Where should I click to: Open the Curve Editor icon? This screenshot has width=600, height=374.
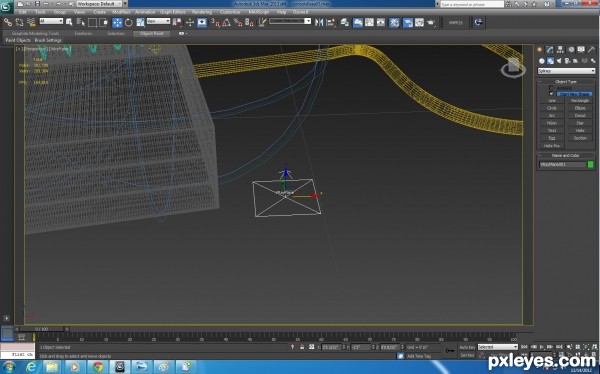click(369, 23)
